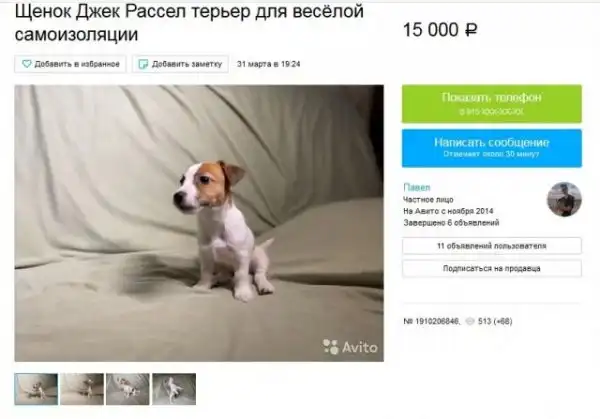The height and width of the screenshot is (419, 600).
Task: Open seller Павел's avatar picture
Action: [564, 199]
